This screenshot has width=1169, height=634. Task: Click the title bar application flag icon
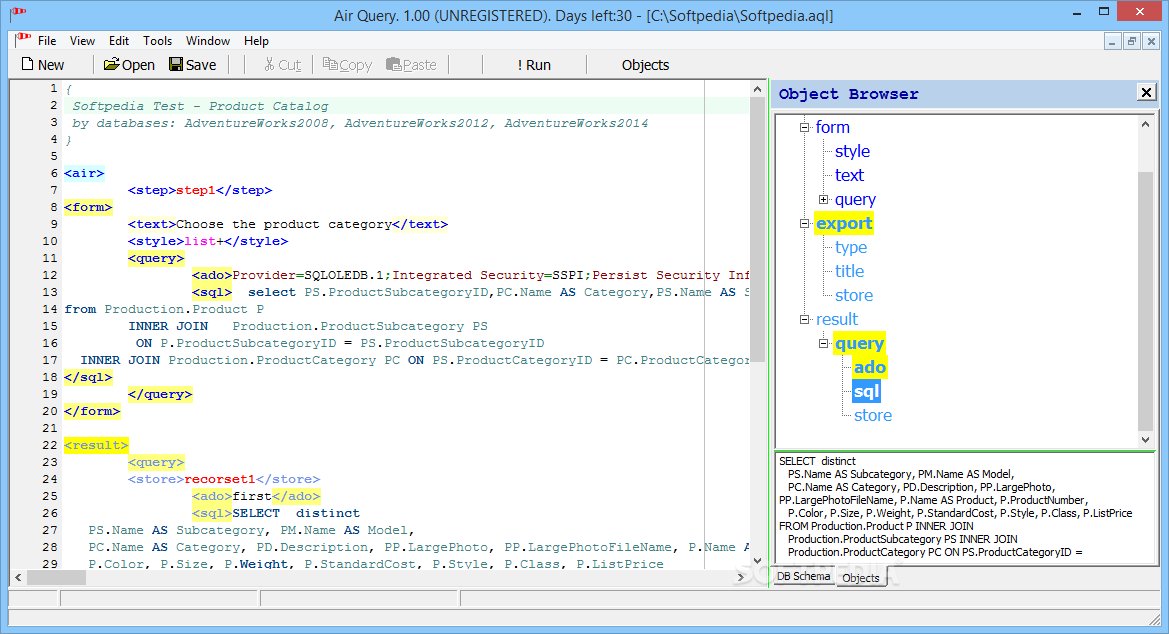click(18, 13)
